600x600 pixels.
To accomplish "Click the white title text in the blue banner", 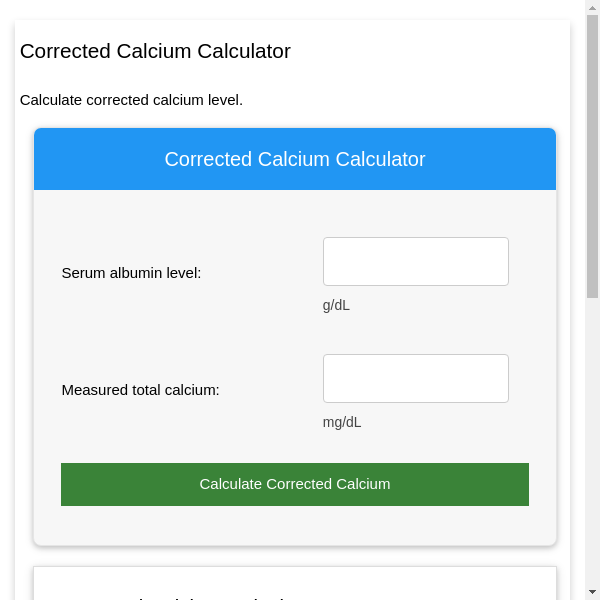I will (x=294, y=159).
